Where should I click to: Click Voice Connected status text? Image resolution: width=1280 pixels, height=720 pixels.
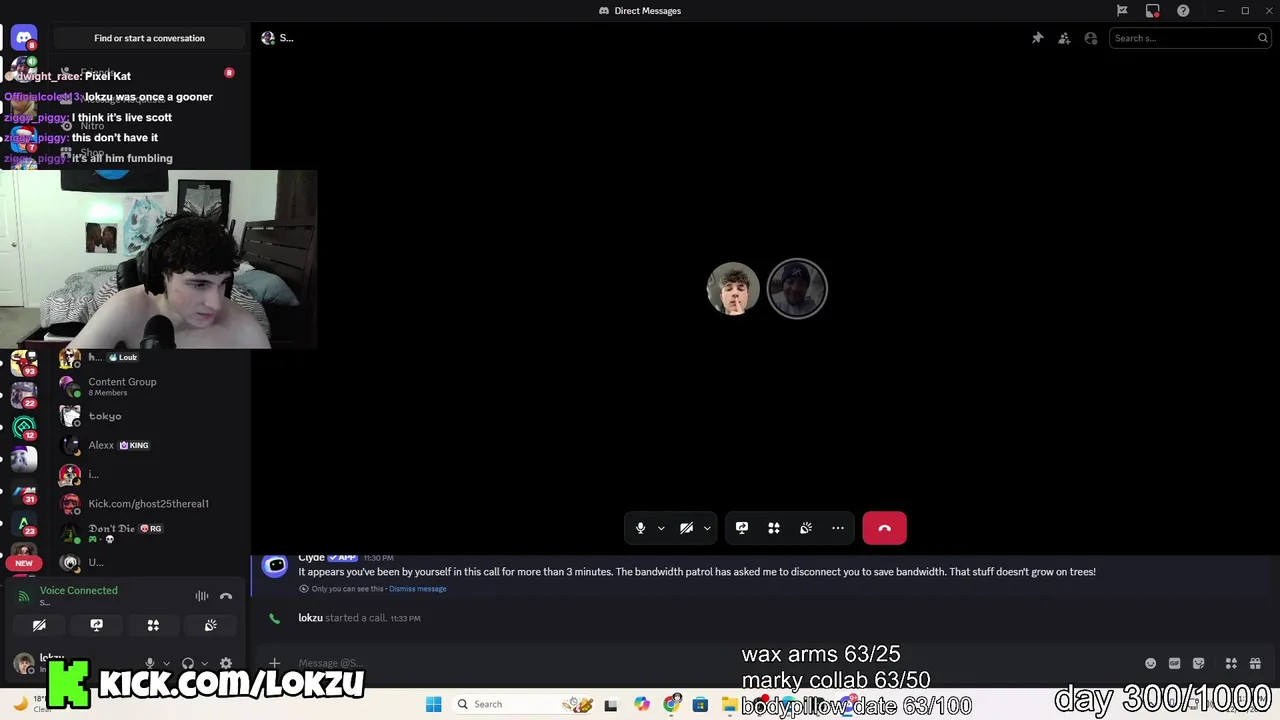tap(78, 590)
